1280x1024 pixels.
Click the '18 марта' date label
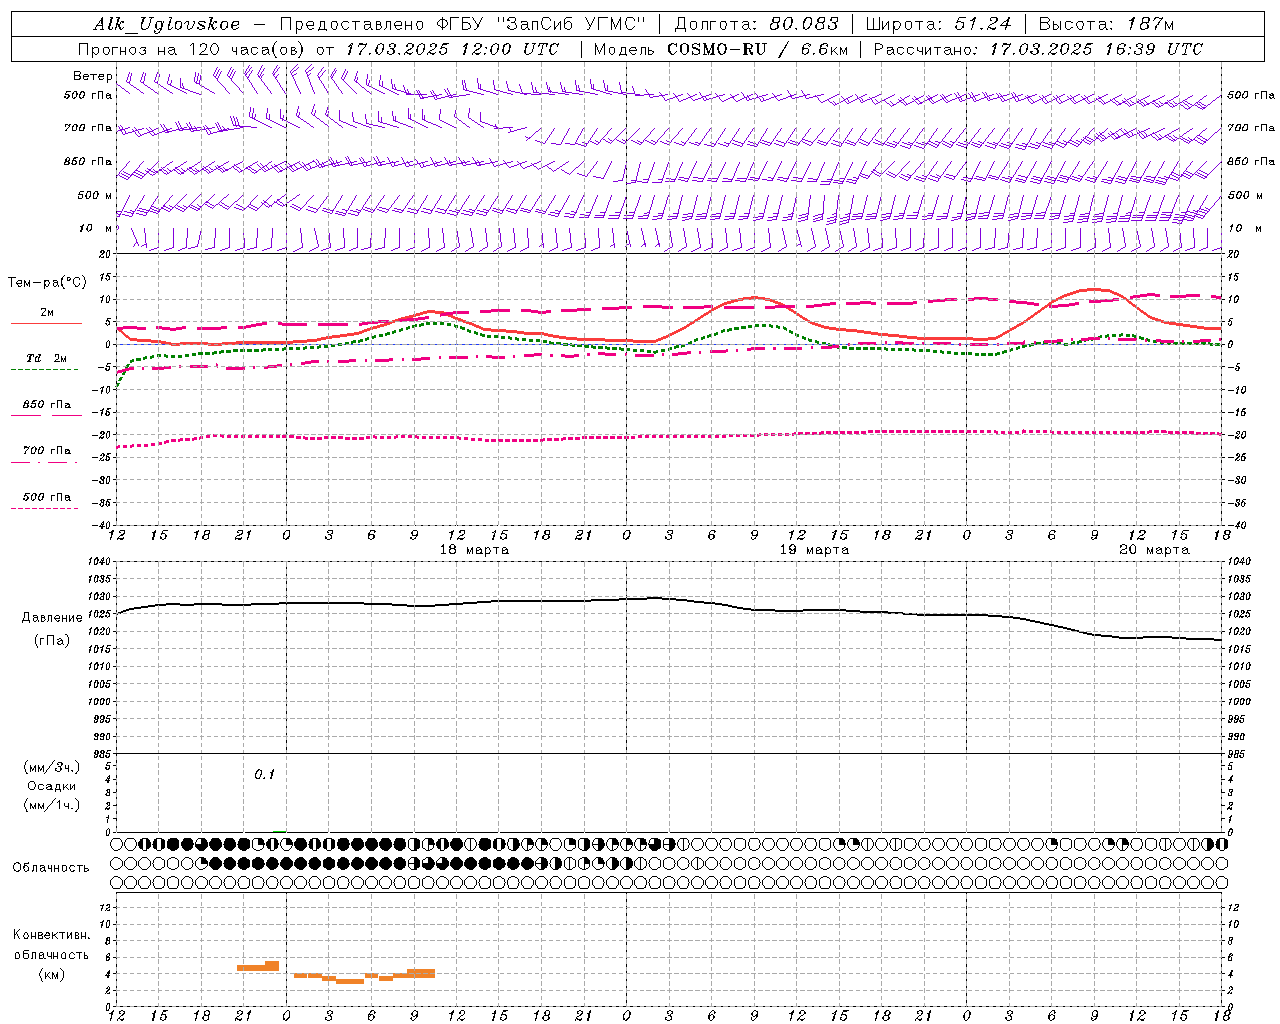point(474,550)
